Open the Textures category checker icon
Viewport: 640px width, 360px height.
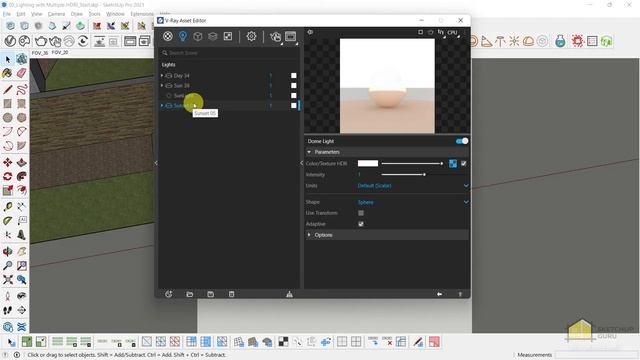228,36
